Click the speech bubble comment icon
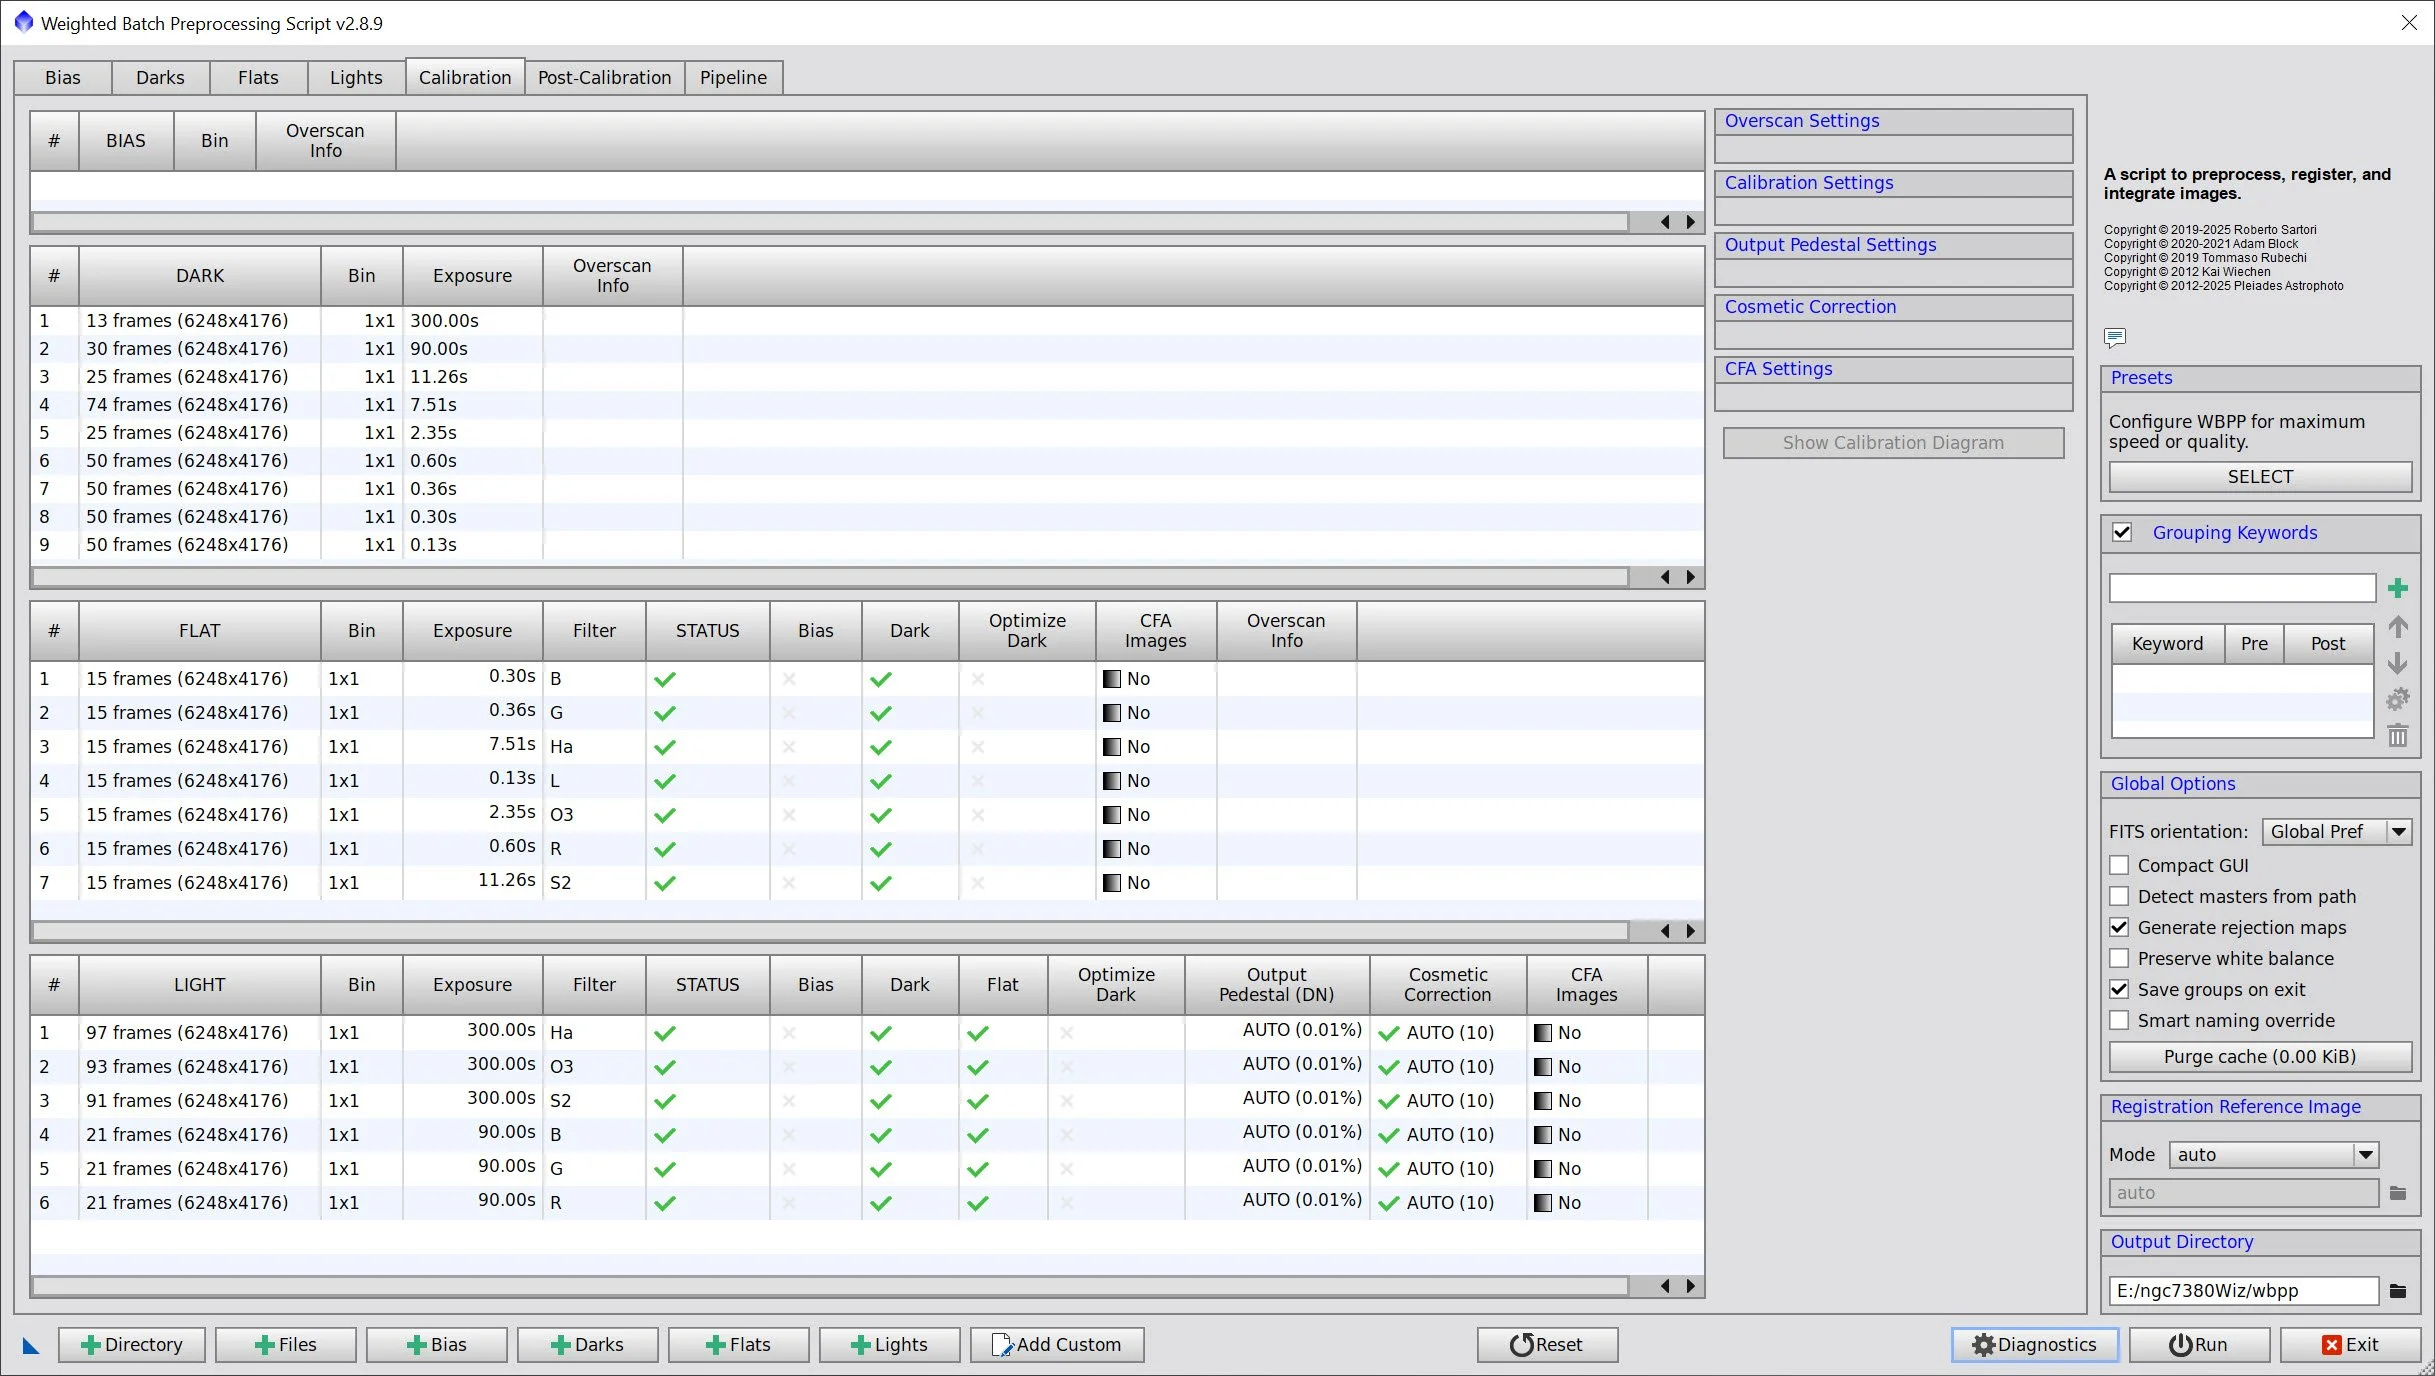This screenshot has height=1376, width=2435. pyautogui.click(x=2114, y=337)
